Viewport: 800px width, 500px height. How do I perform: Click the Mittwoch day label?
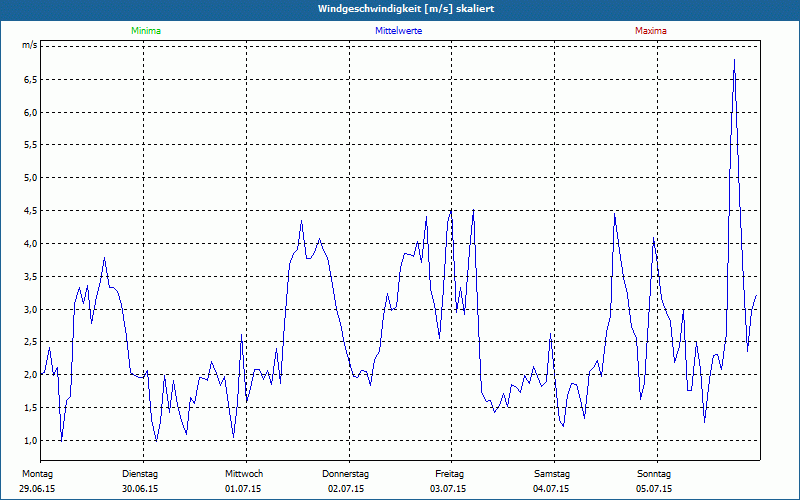click(x=244, y=474)
